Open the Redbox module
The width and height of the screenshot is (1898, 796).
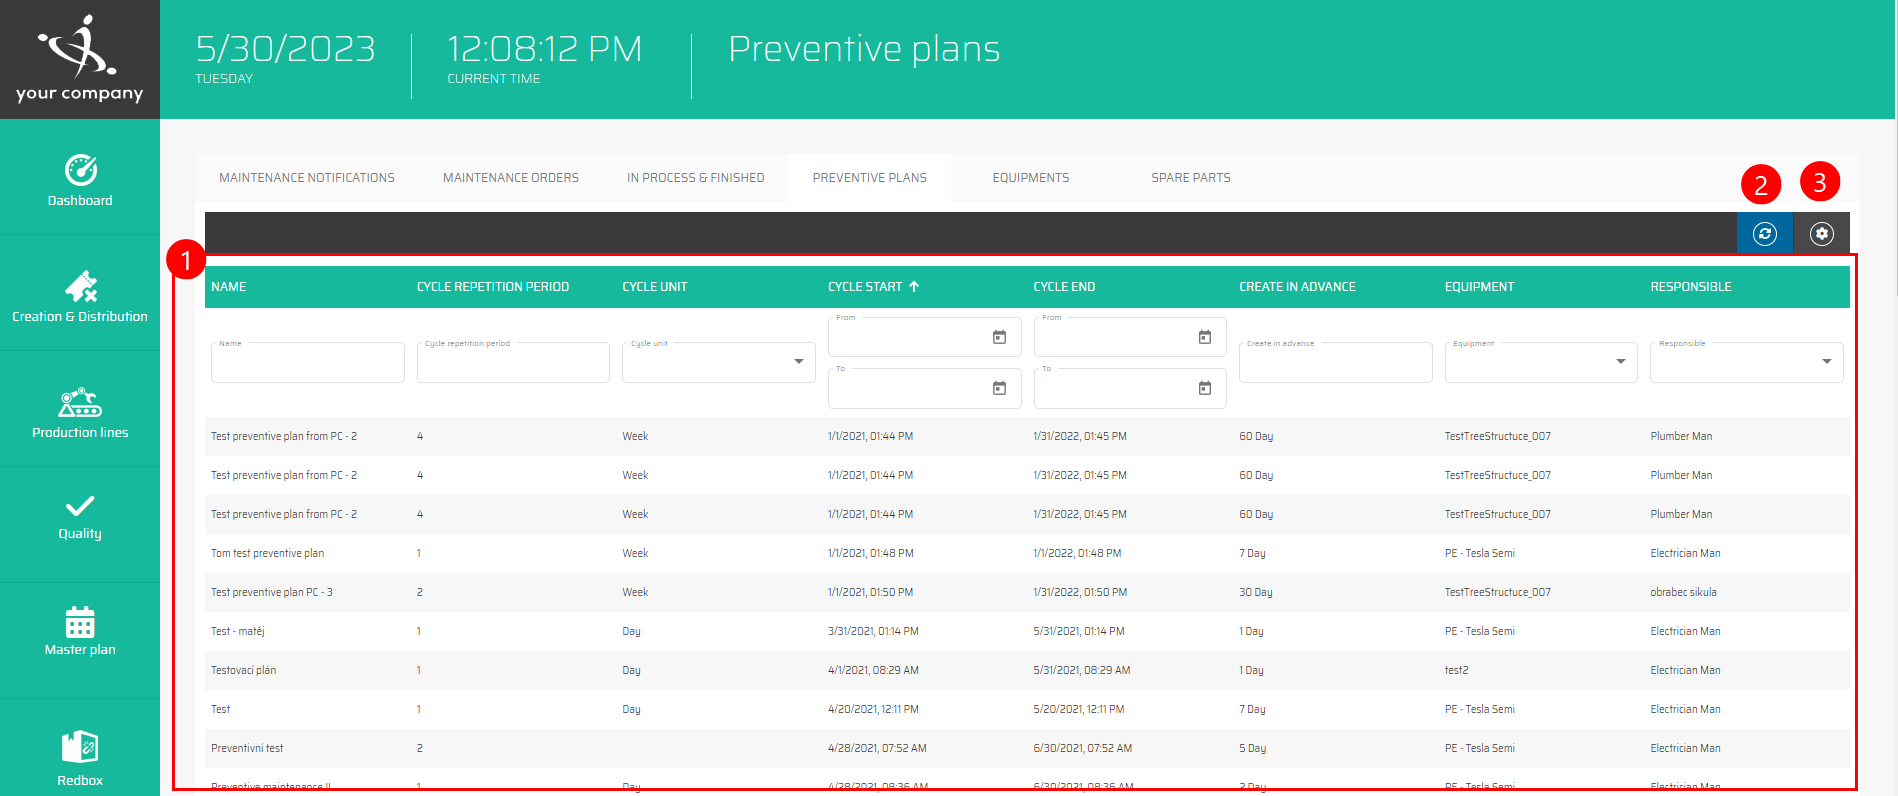coord(80,758)
